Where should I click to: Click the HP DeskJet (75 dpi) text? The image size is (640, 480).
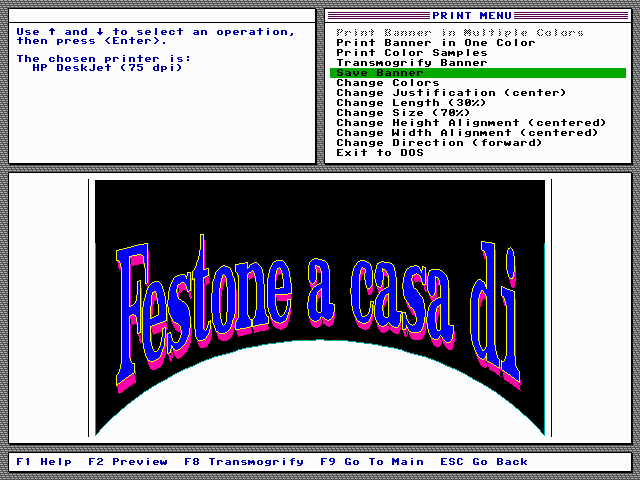(x=107, y=68)
